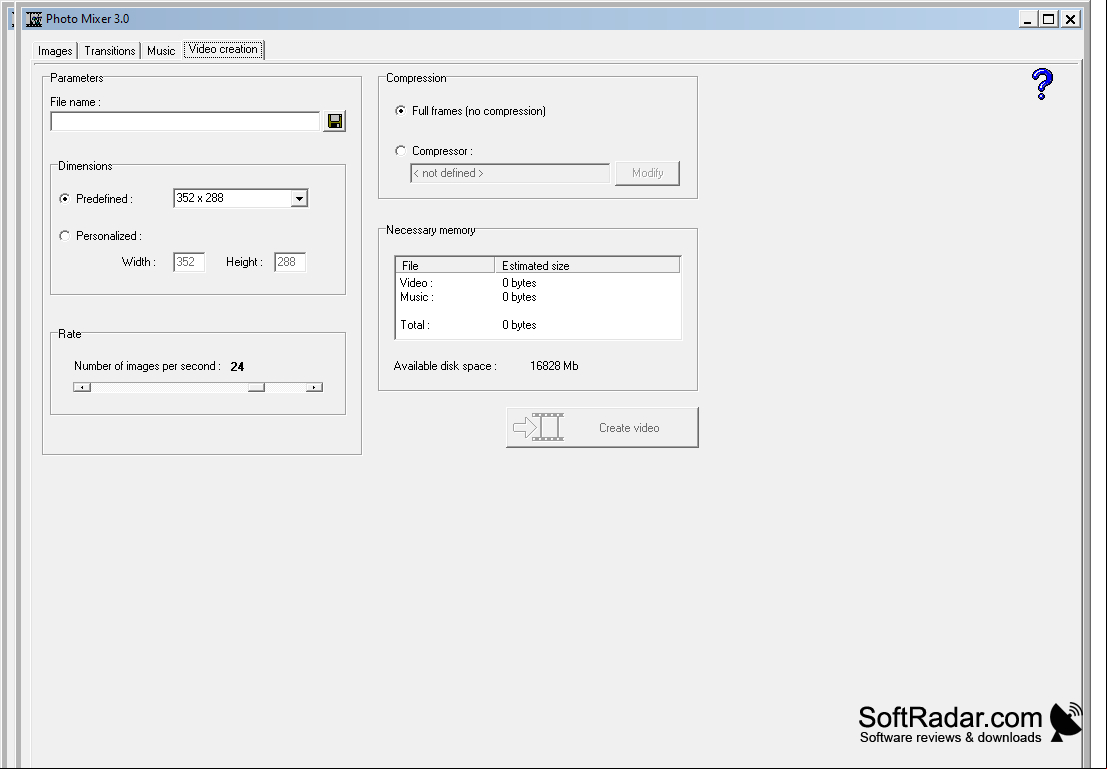Maximize the Photo Mixer window

click(1049, 19)
